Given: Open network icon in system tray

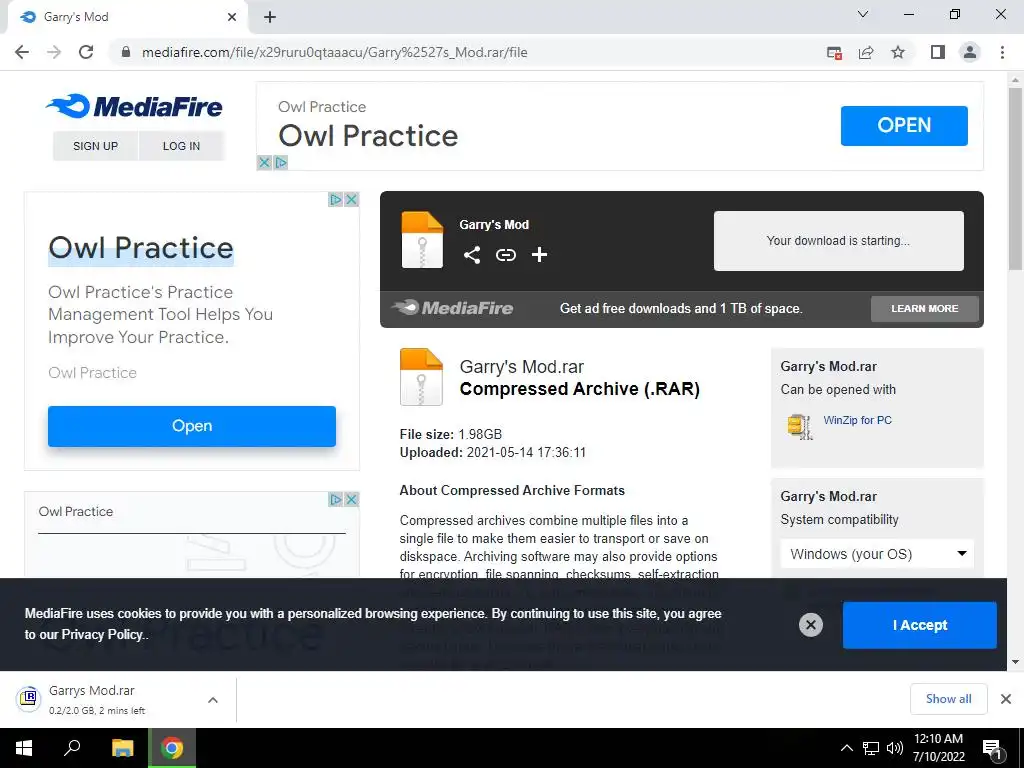Looking at the screenshot, I should pyautogui.click(x=871, y=748).
